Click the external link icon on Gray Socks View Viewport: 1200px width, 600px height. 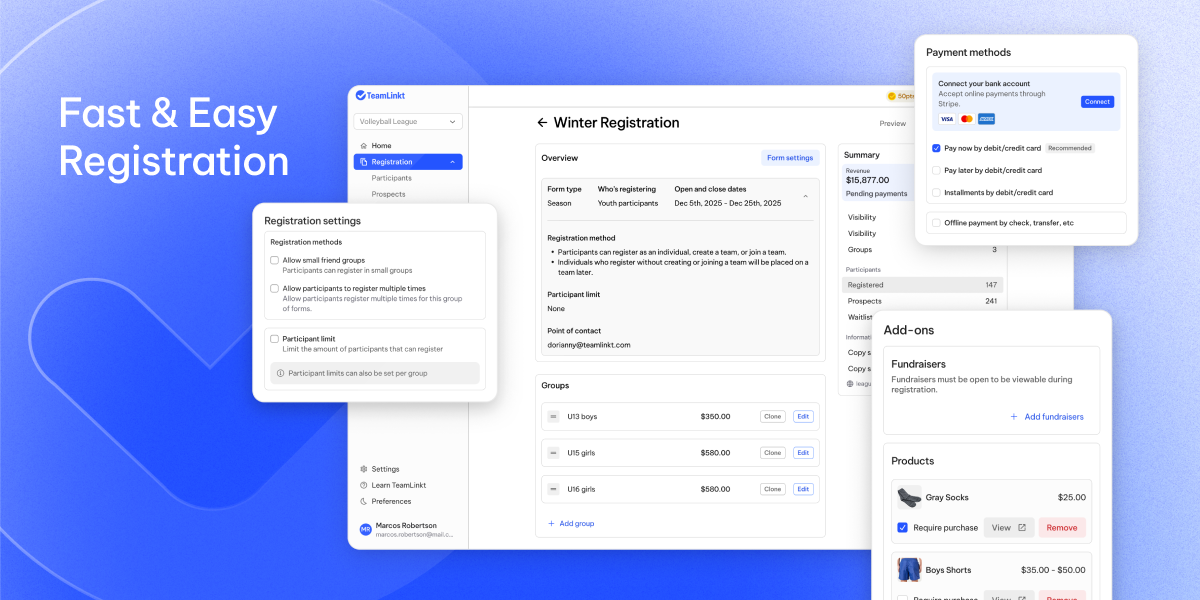pos(1022,528)
